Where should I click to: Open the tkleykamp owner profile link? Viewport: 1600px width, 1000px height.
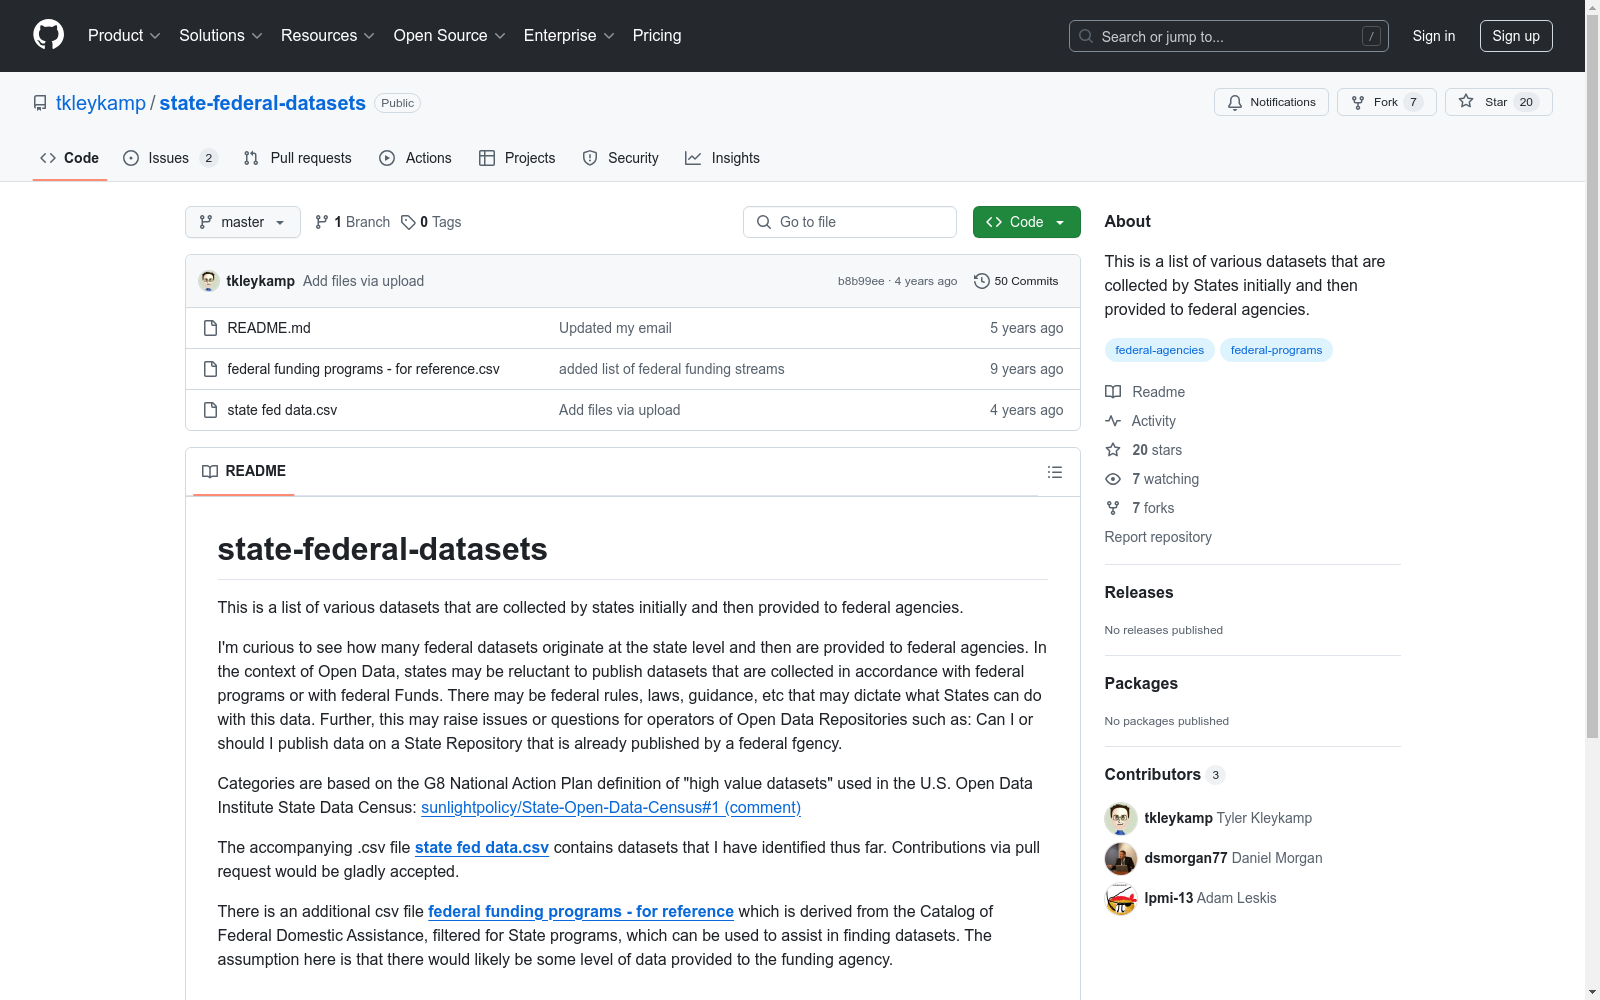point(101,103)
